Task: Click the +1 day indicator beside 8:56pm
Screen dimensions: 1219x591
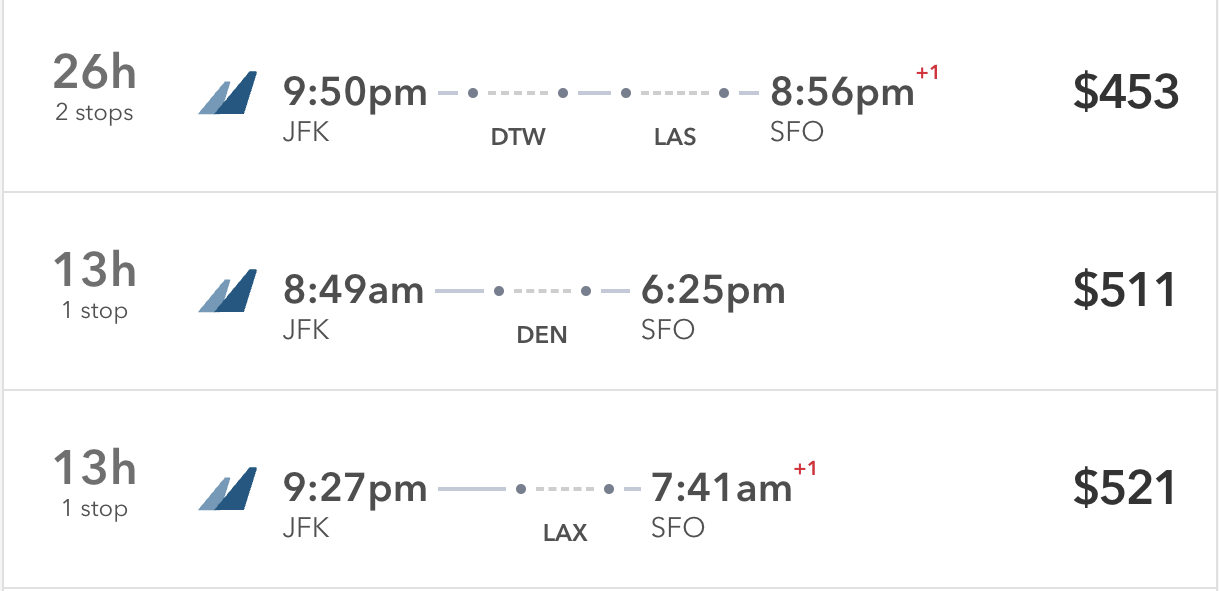Action: 928,73
